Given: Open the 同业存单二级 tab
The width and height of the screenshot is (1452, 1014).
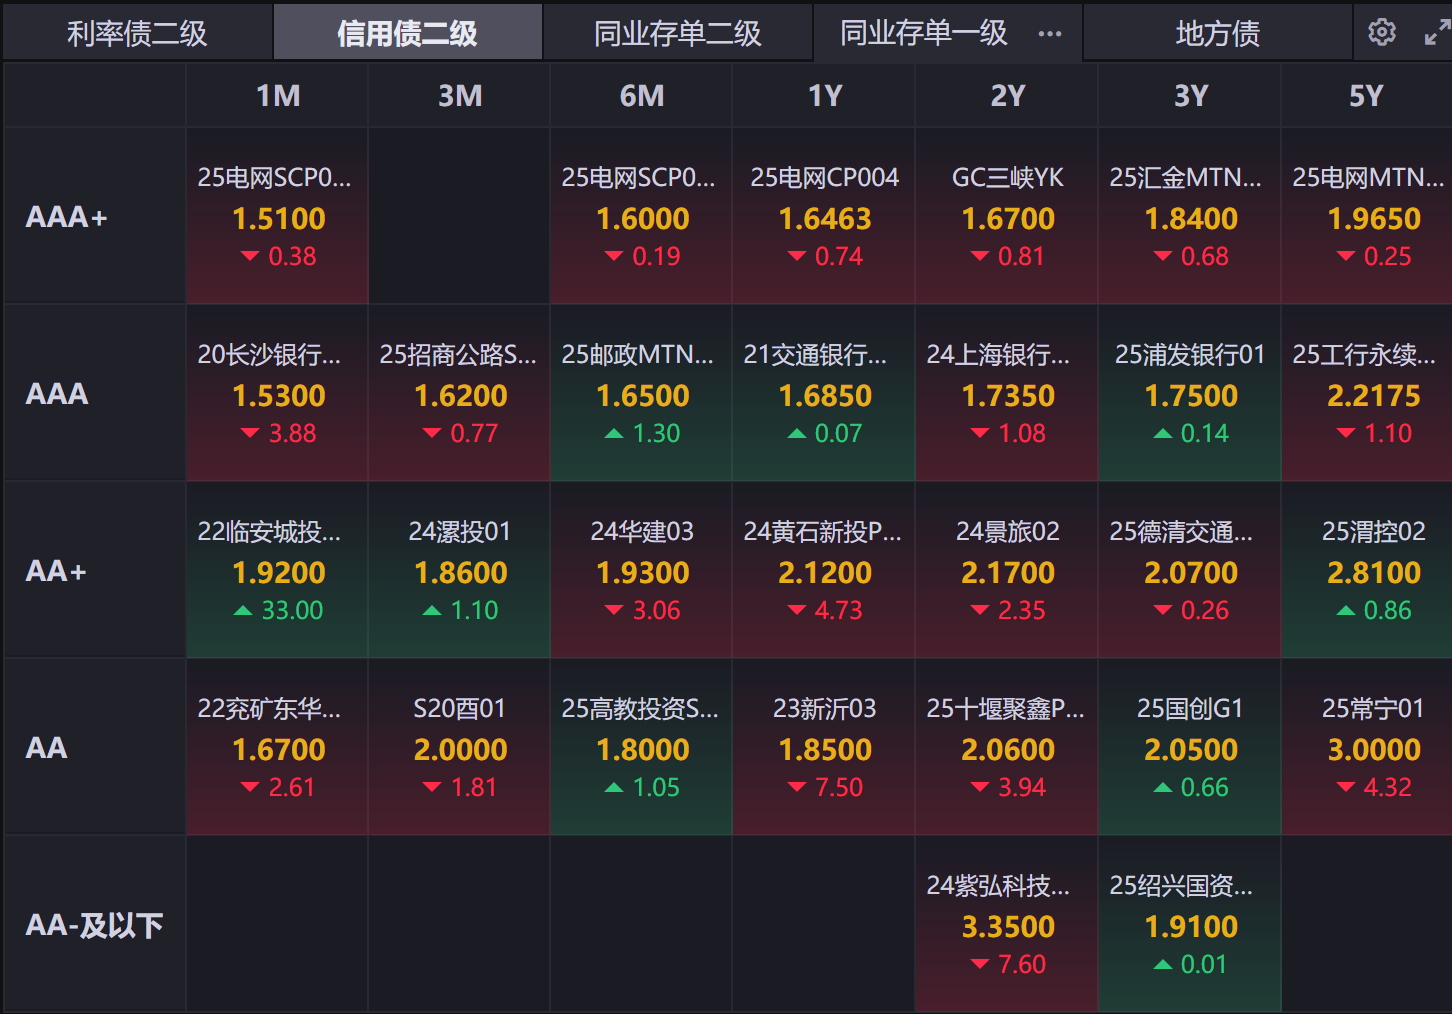Looking at the screenshot, I should pos(678,34).
